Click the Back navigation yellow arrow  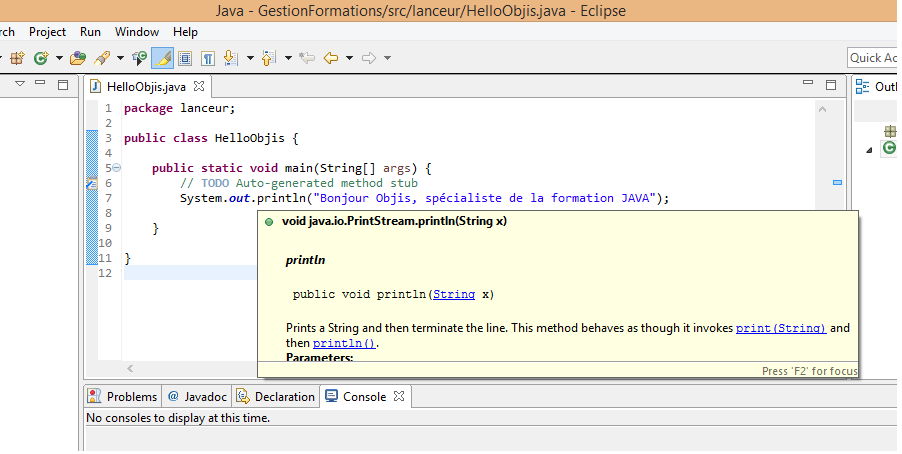[331, 58]
